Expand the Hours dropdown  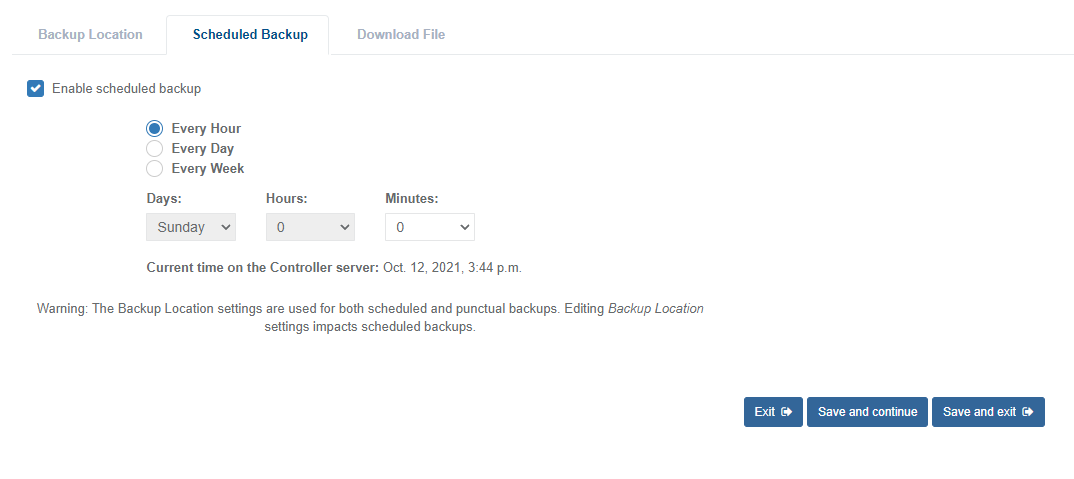310,228
